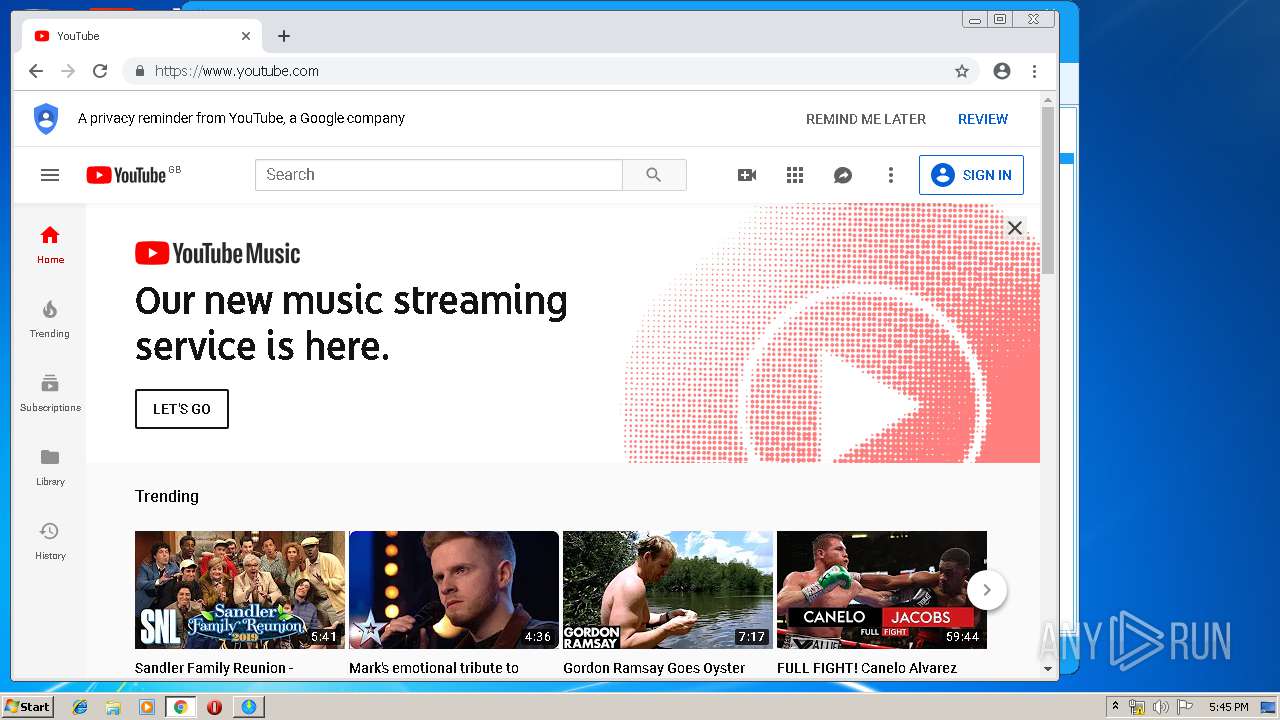Open media player taskbar icon

tap(147, 707)
